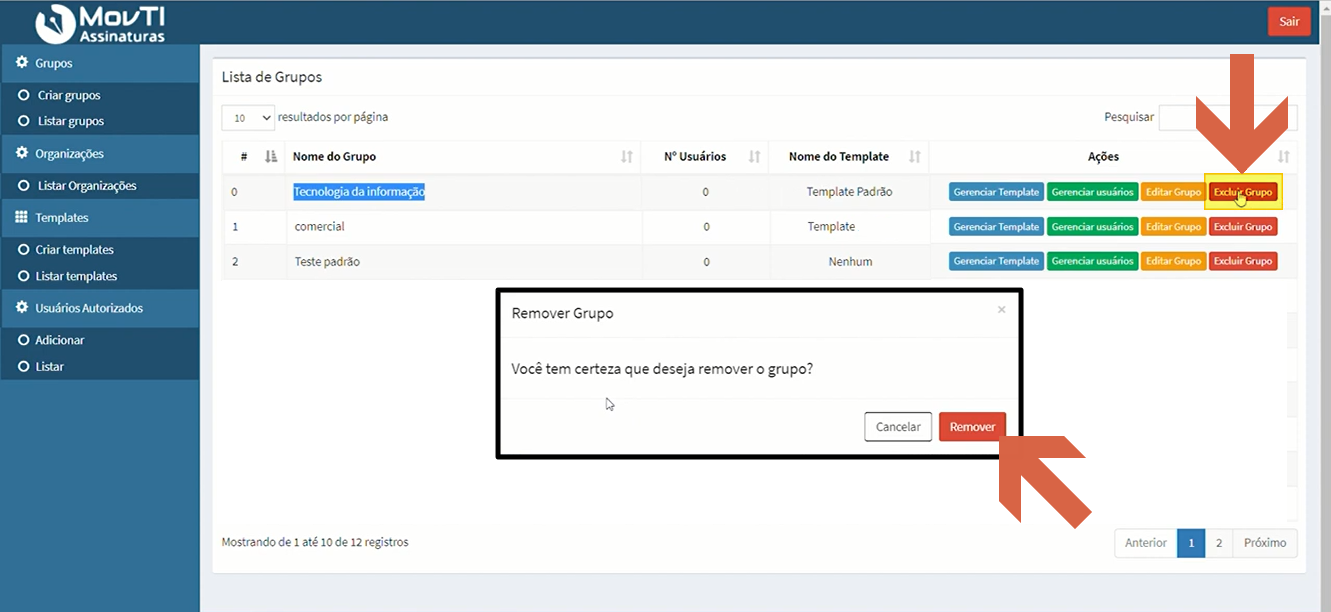
Task: Click Gerenciar Template for Tecnologia da informação
Action: [996, 192]
